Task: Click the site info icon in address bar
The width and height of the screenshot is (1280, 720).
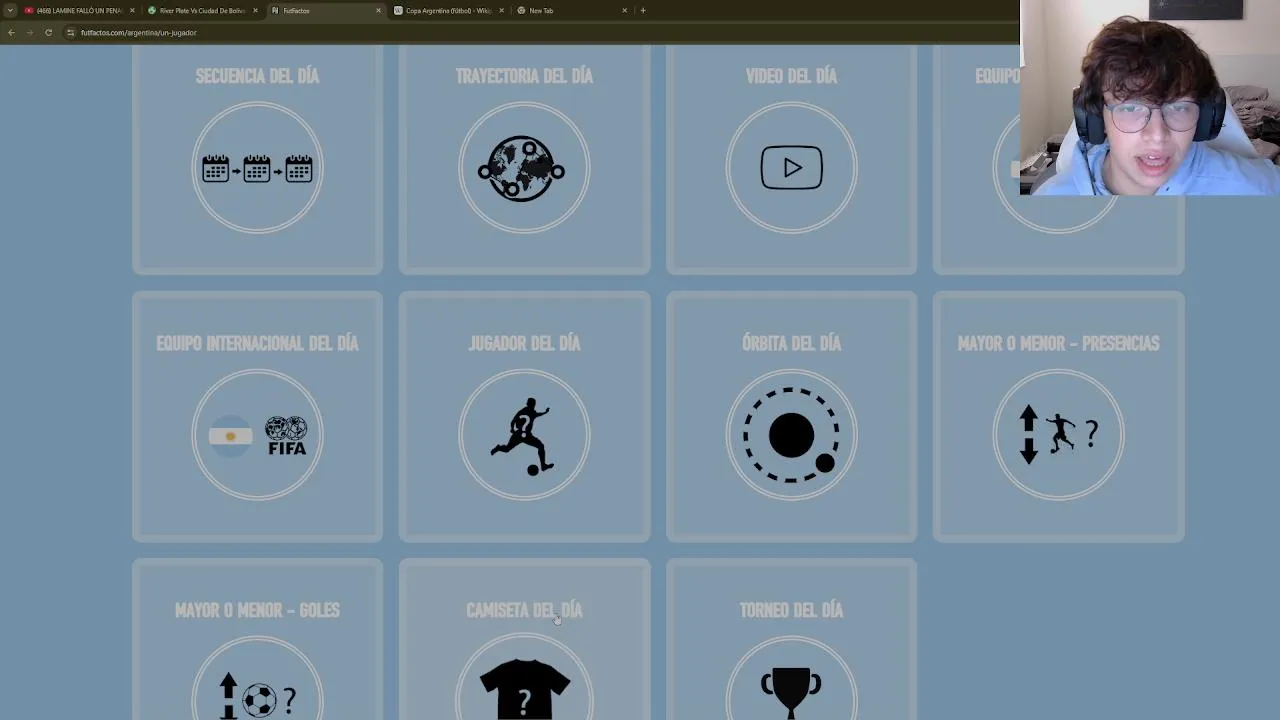Action: (70, 32)
